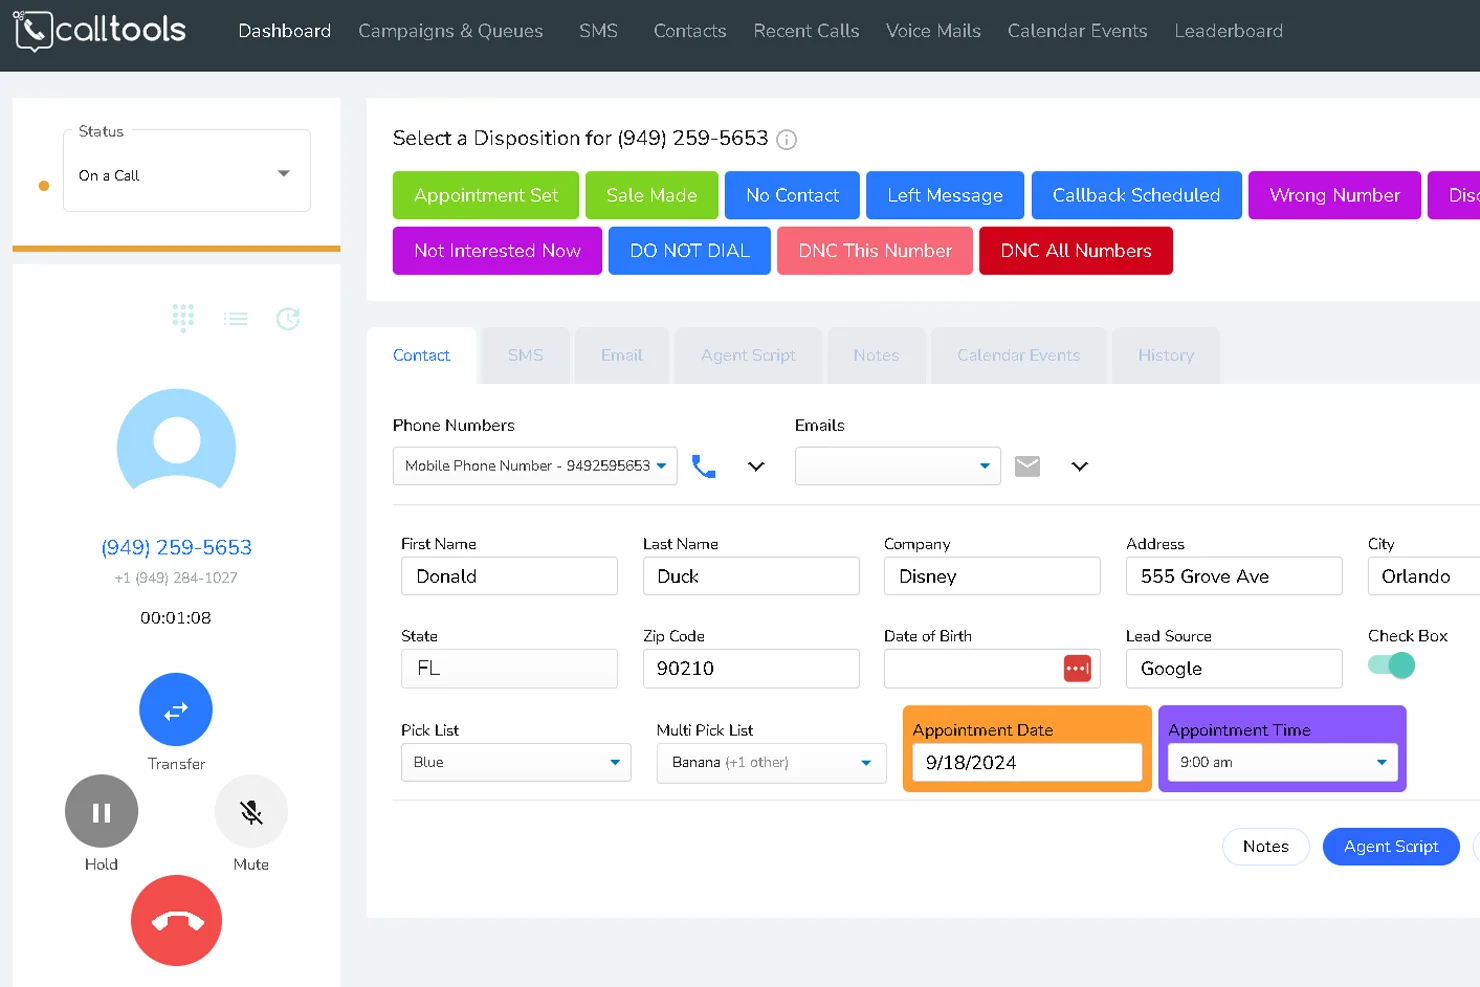
Task: Click the gray email envelope icon
Action: tap(1027, 466)
